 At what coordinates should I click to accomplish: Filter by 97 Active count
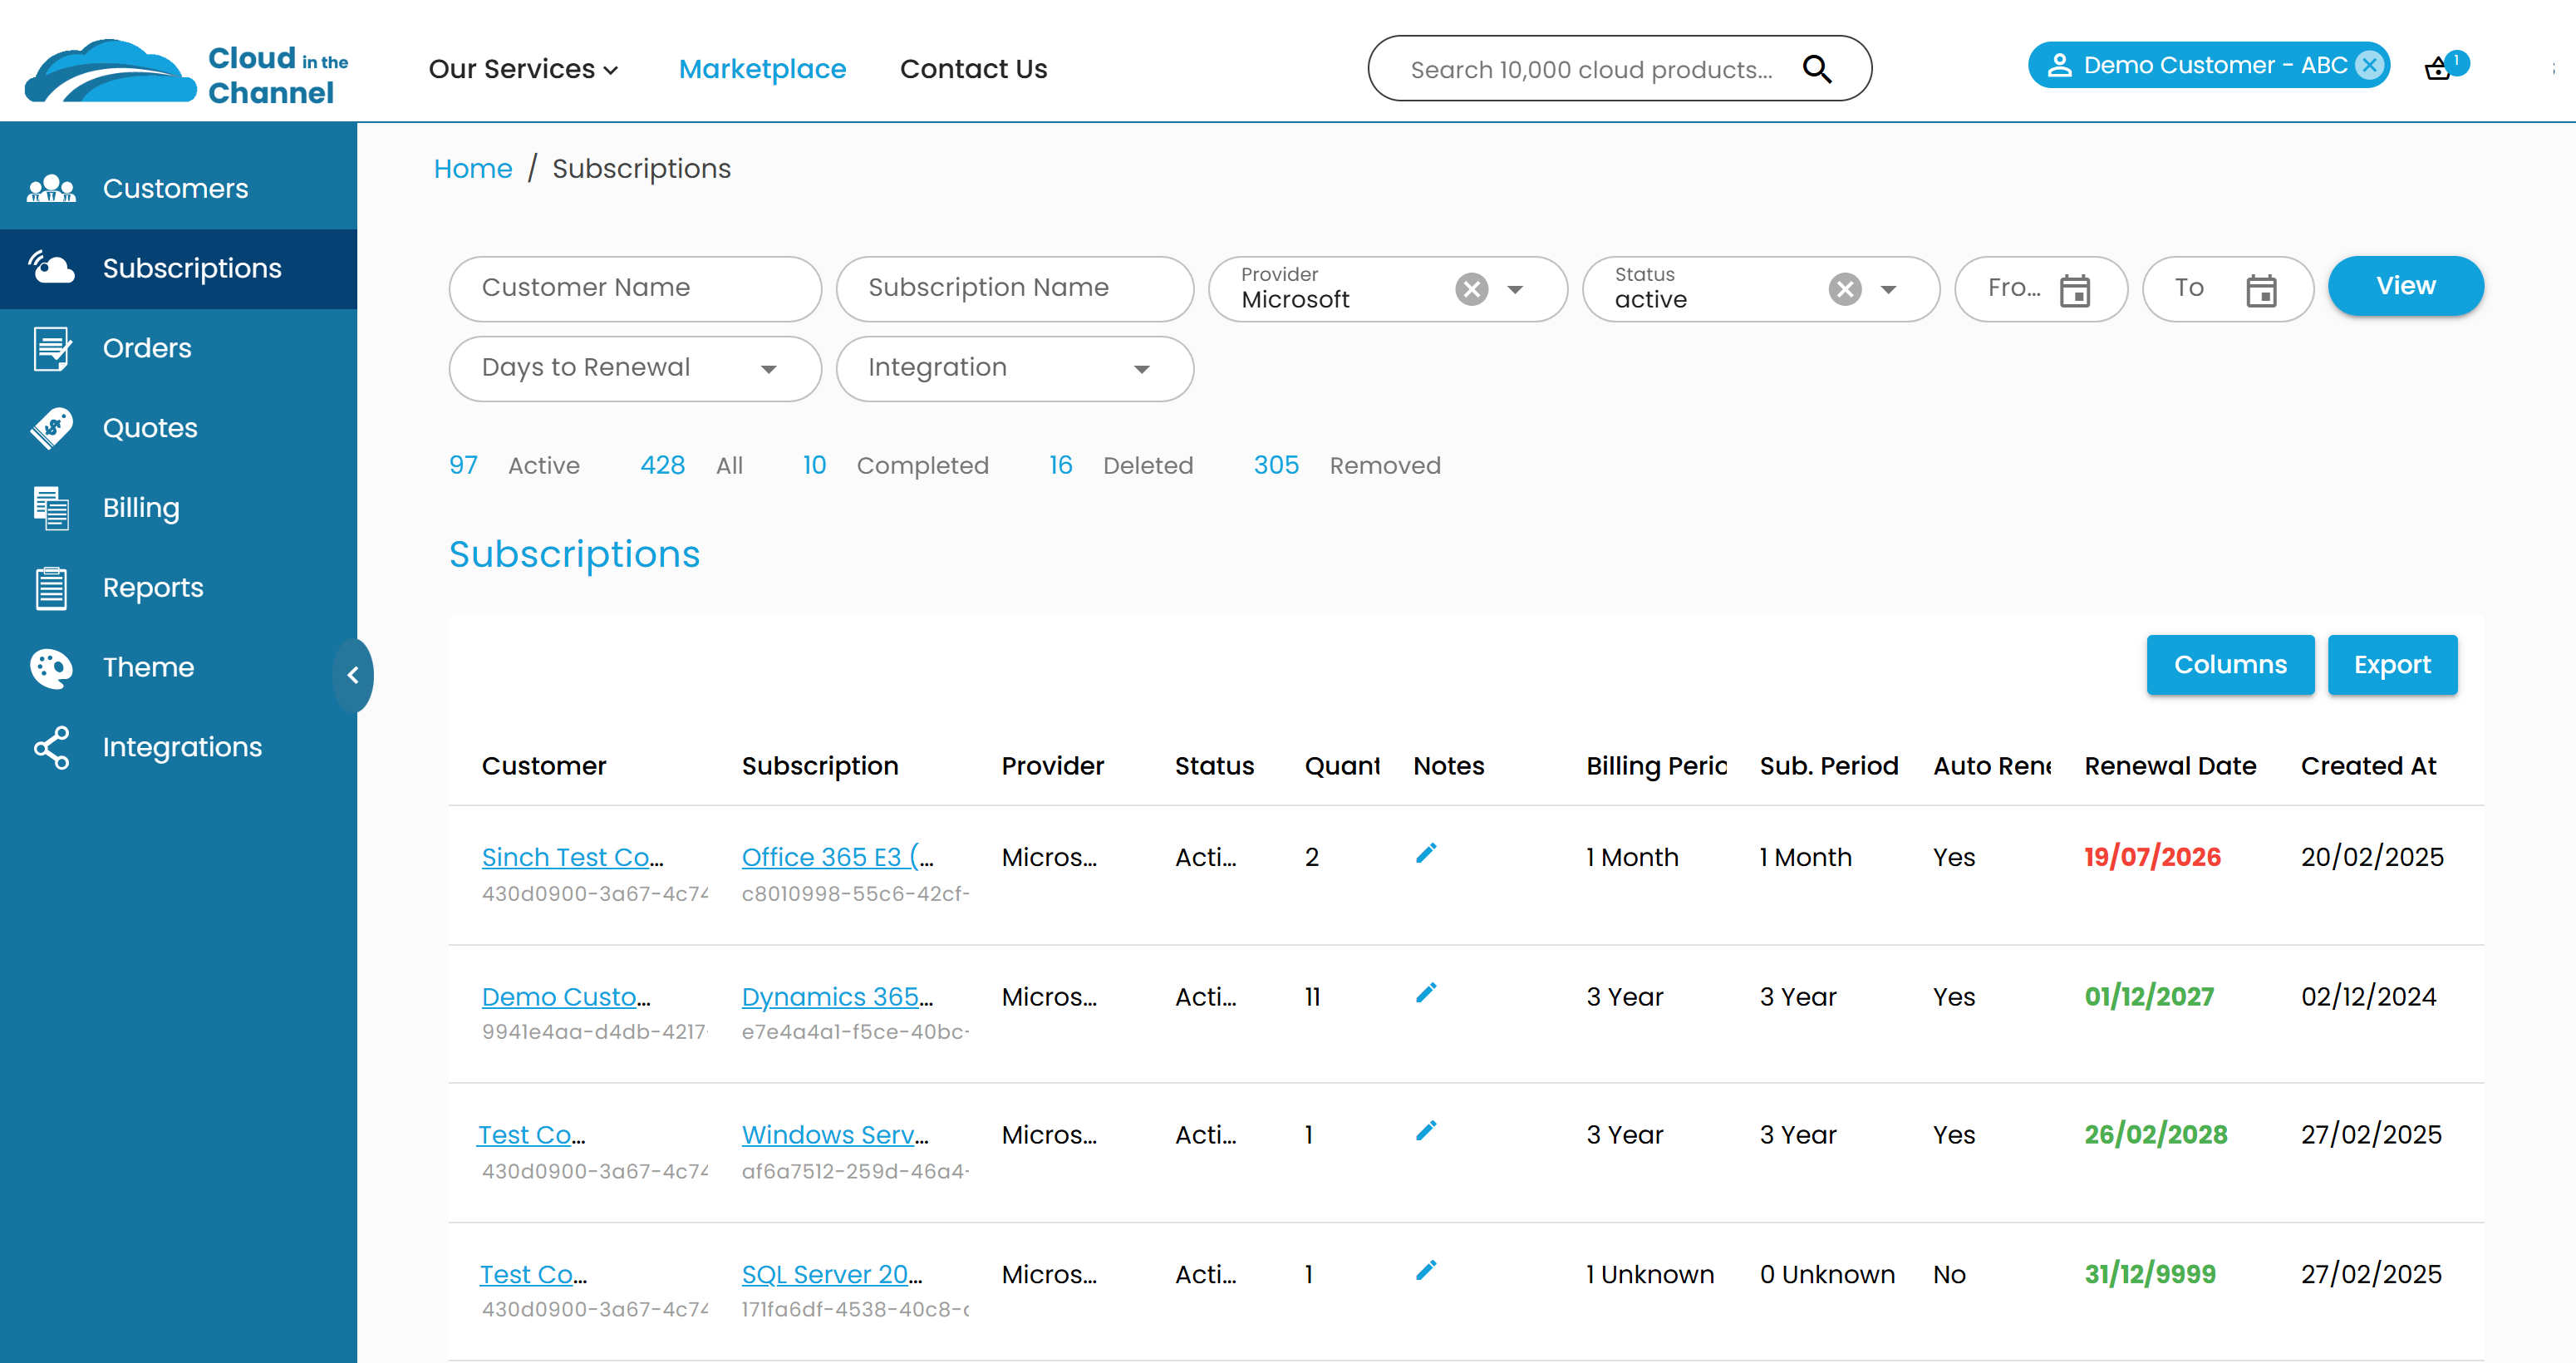click(514, 466)
